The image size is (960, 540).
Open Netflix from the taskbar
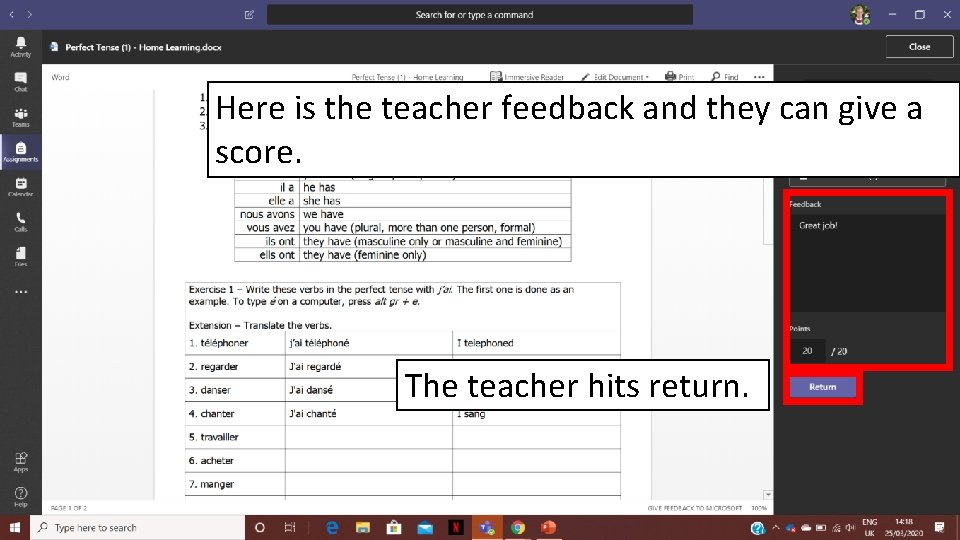456,527
